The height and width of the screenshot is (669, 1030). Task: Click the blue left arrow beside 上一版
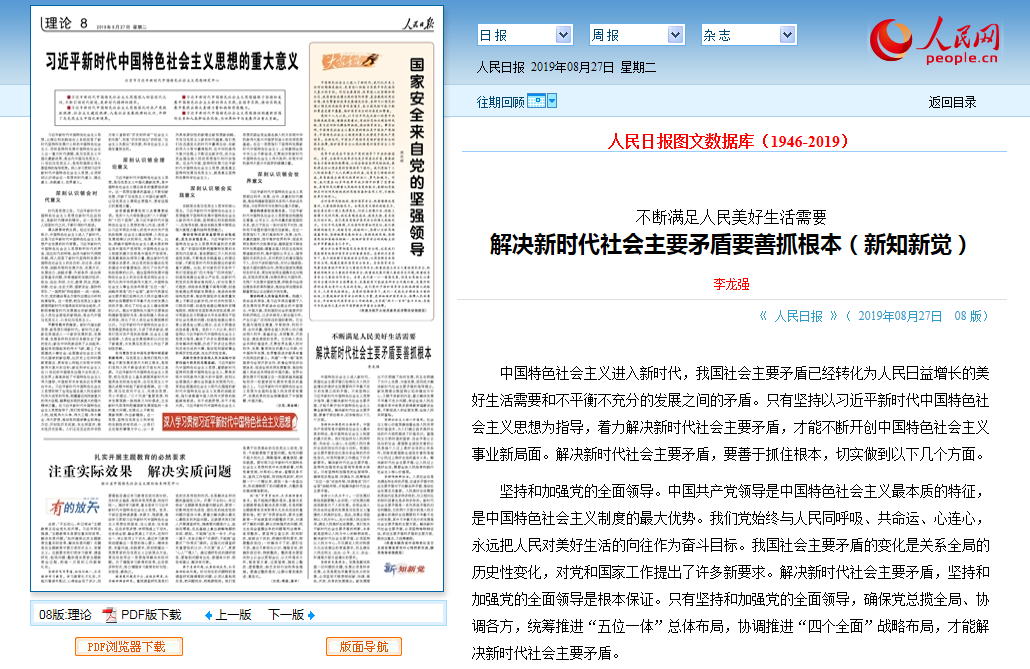point(208,615)
